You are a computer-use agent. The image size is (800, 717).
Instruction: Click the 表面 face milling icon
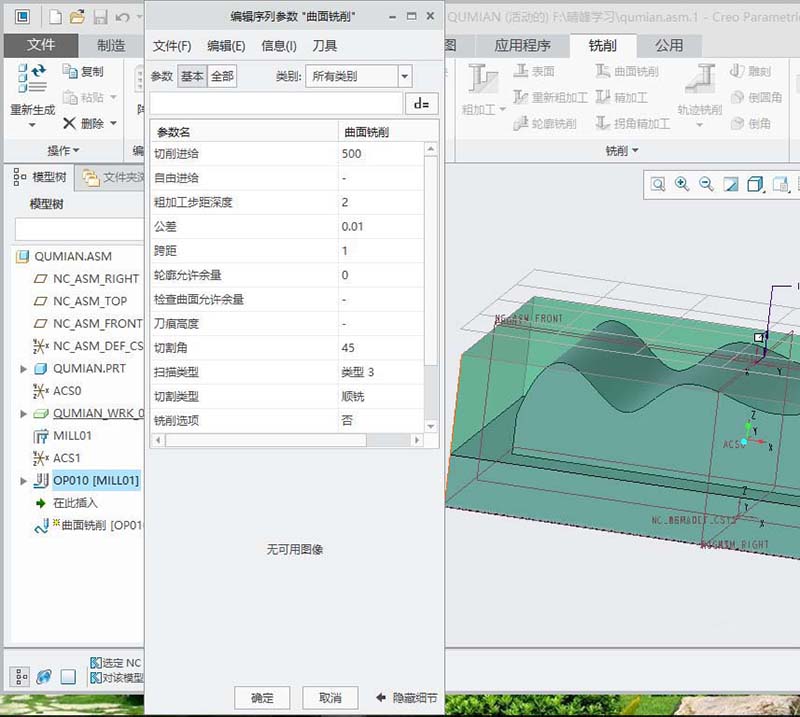pyautogui.click(x=520, y=71)
